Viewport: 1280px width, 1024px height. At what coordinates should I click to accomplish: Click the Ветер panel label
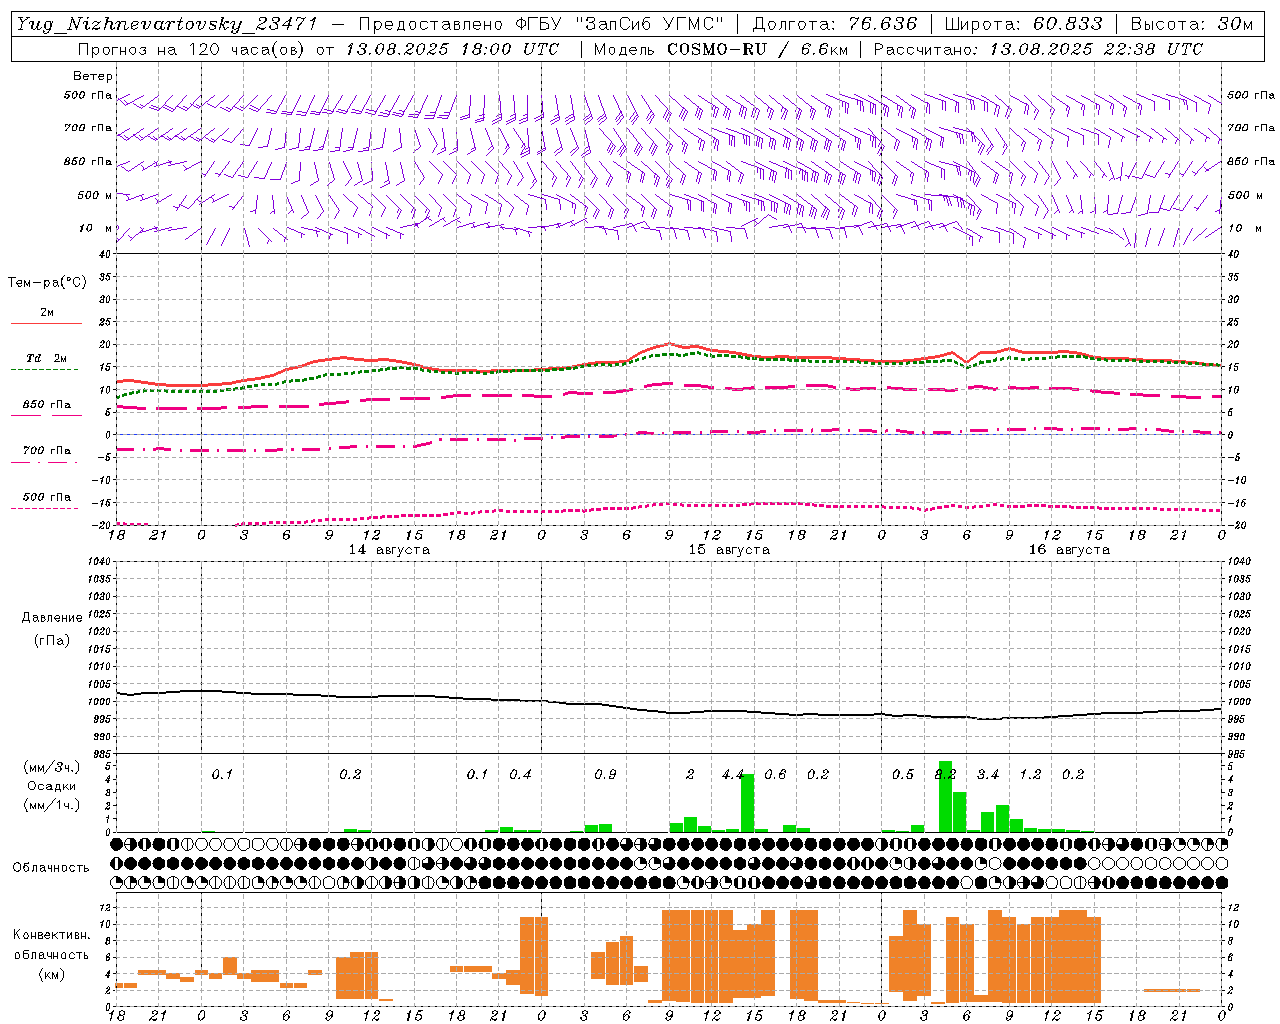click(x=93, y=76)
